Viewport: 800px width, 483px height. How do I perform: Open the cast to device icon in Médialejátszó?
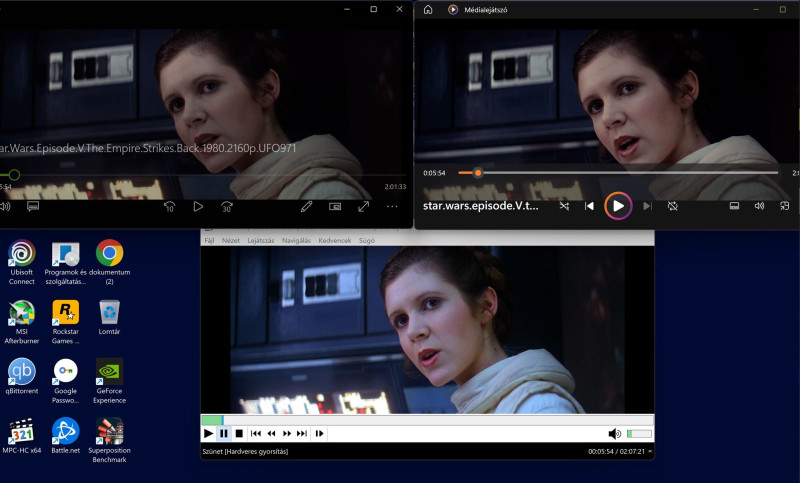pyautogui.click(x=734, y=206)
